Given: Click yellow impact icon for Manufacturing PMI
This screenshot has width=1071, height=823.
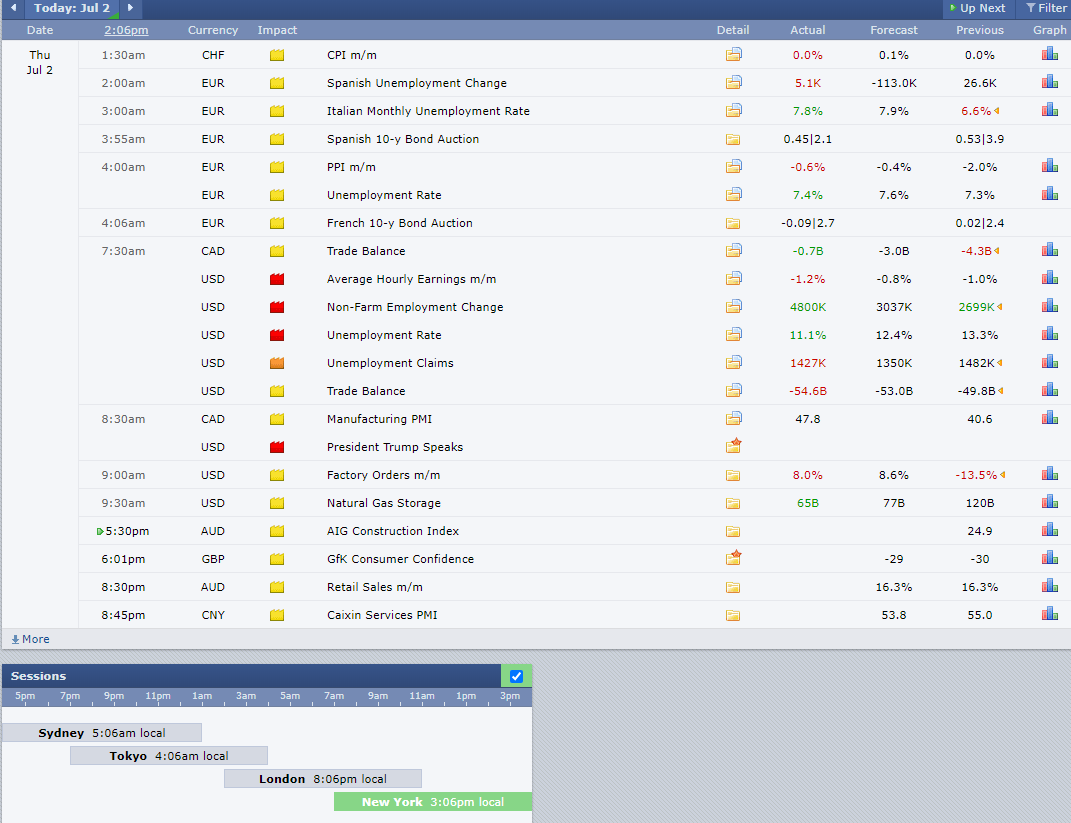Looking at the screenshot, I should coord(277,419).
